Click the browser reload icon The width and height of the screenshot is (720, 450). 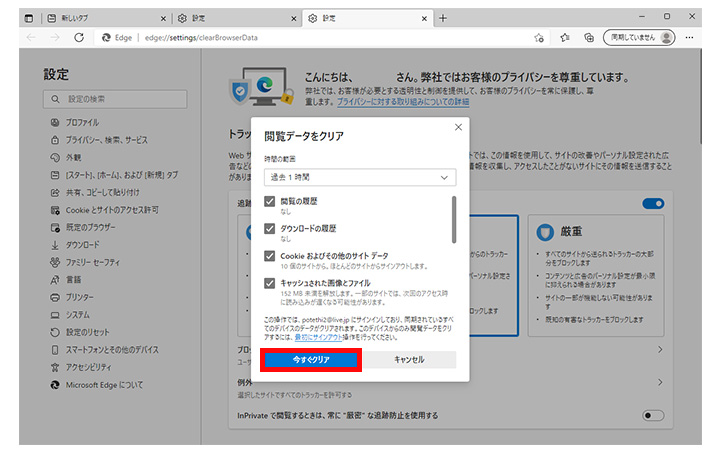tap(79, 38)
